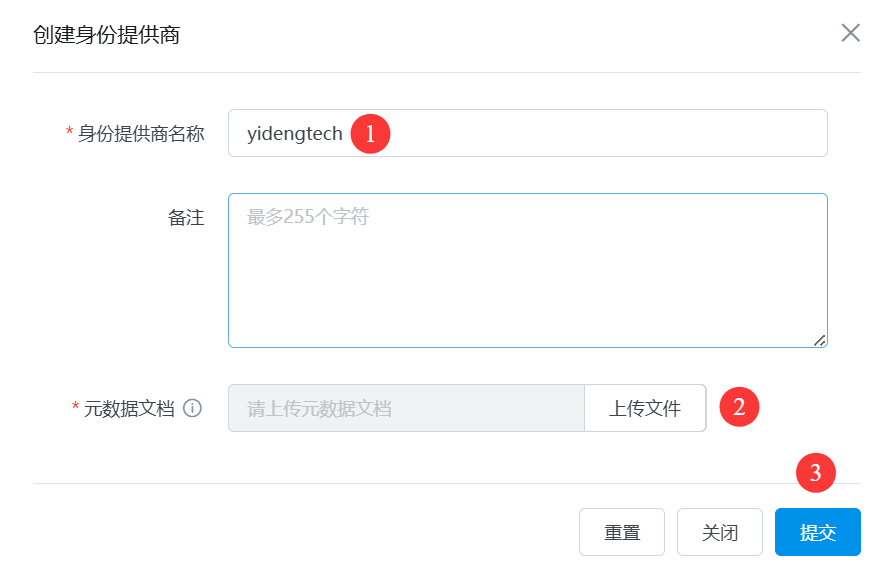Click the 请上传元数据文档 placeholder field
Screen dimensions: 892x576
pyautogui.click(x=406, y=408)
